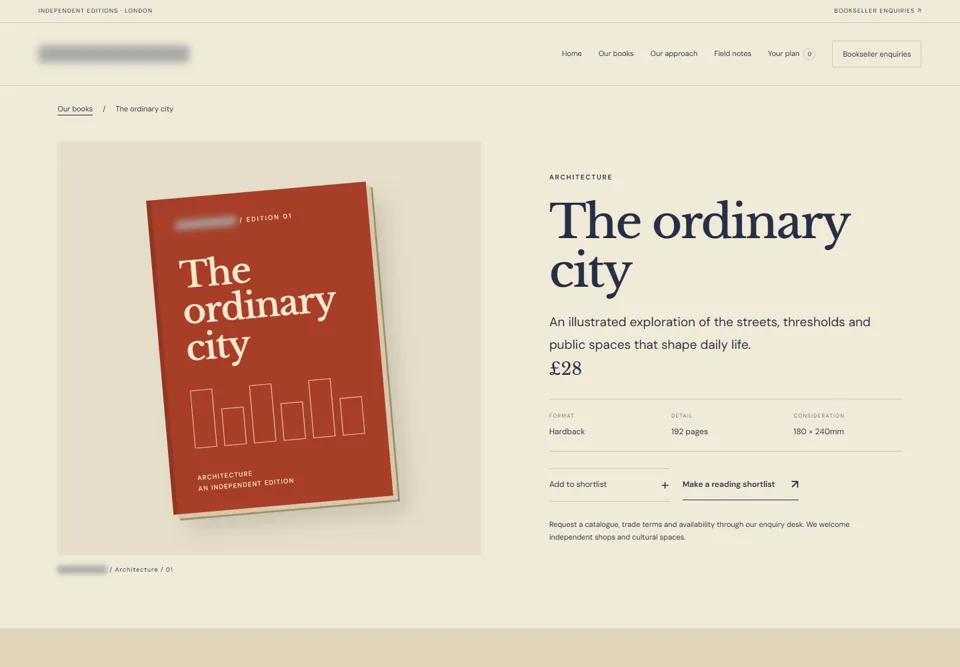Click The ordinary city main heading
This screenshot has height=667, width=960.
click(699, 247)
